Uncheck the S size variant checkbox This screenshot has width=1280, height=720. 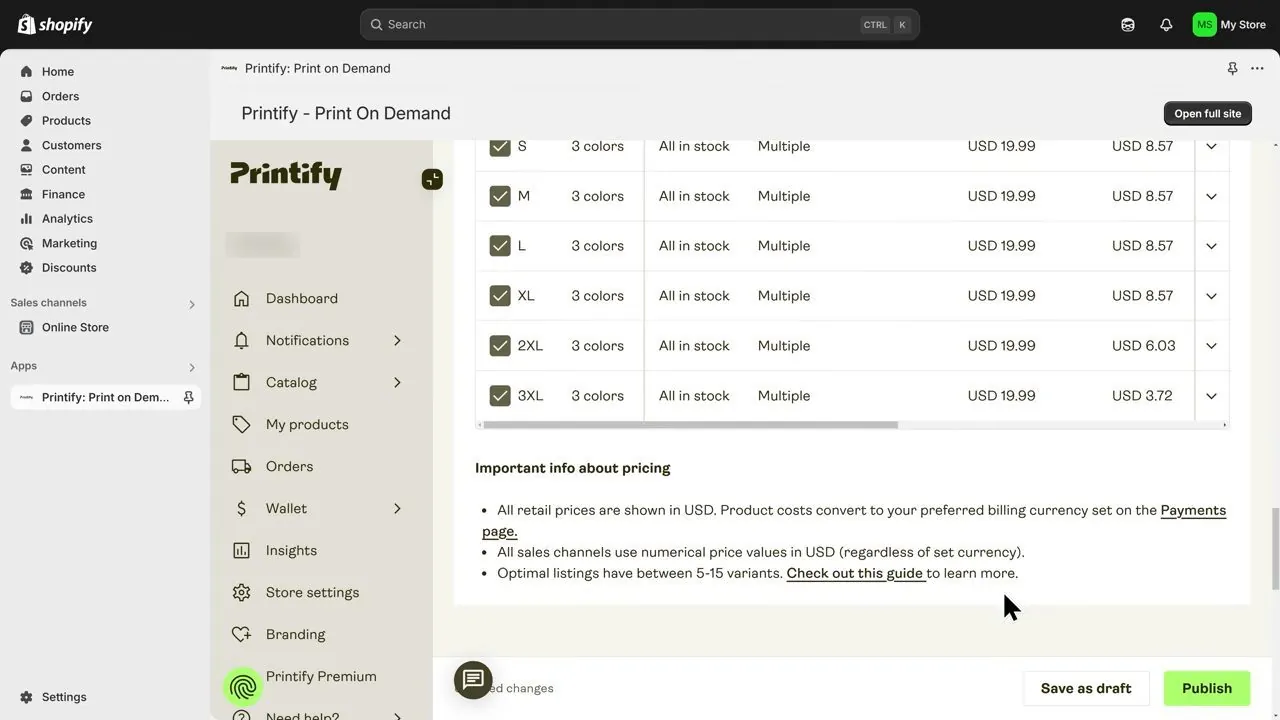pyautogui.click(x=500, y=146)
